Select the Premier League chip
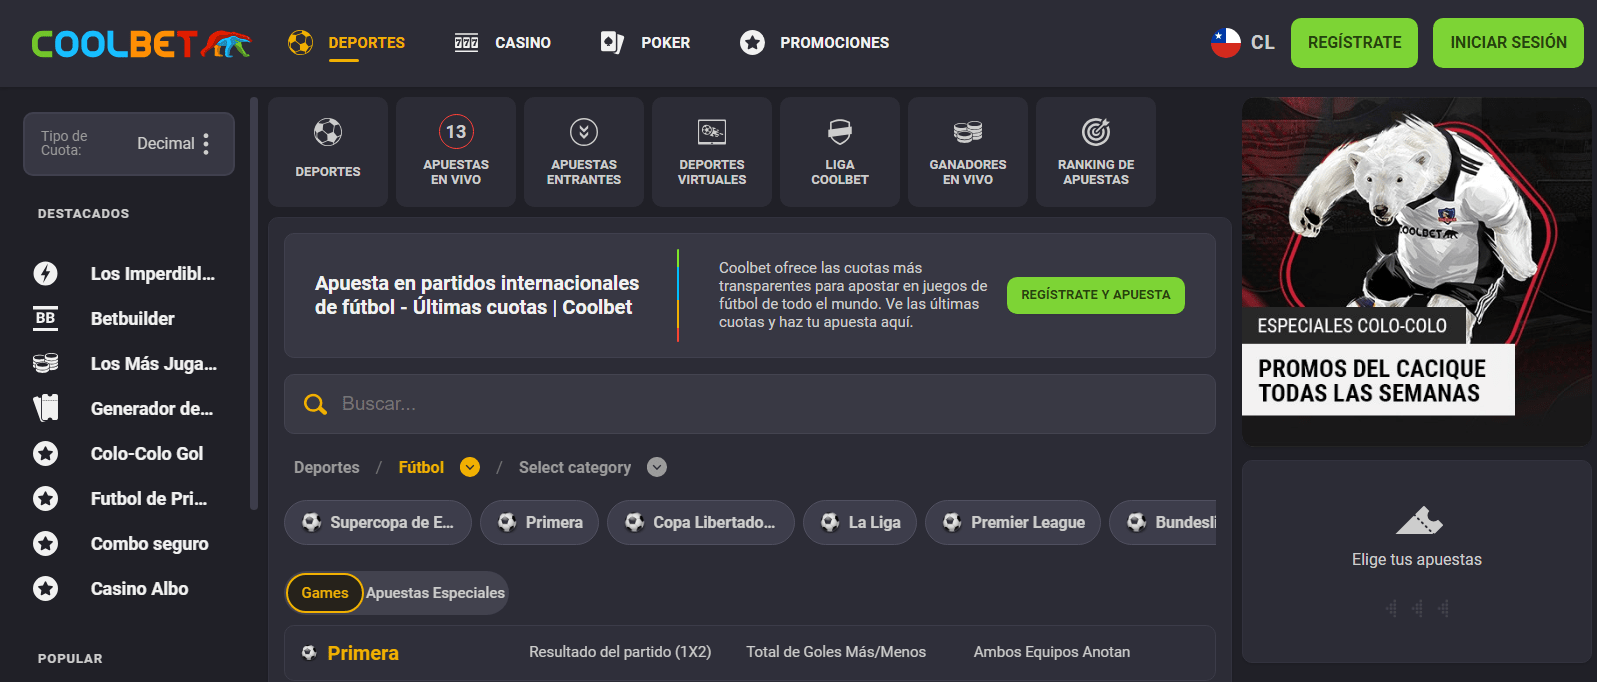 pyautogui.click(x=1013, y=522)
